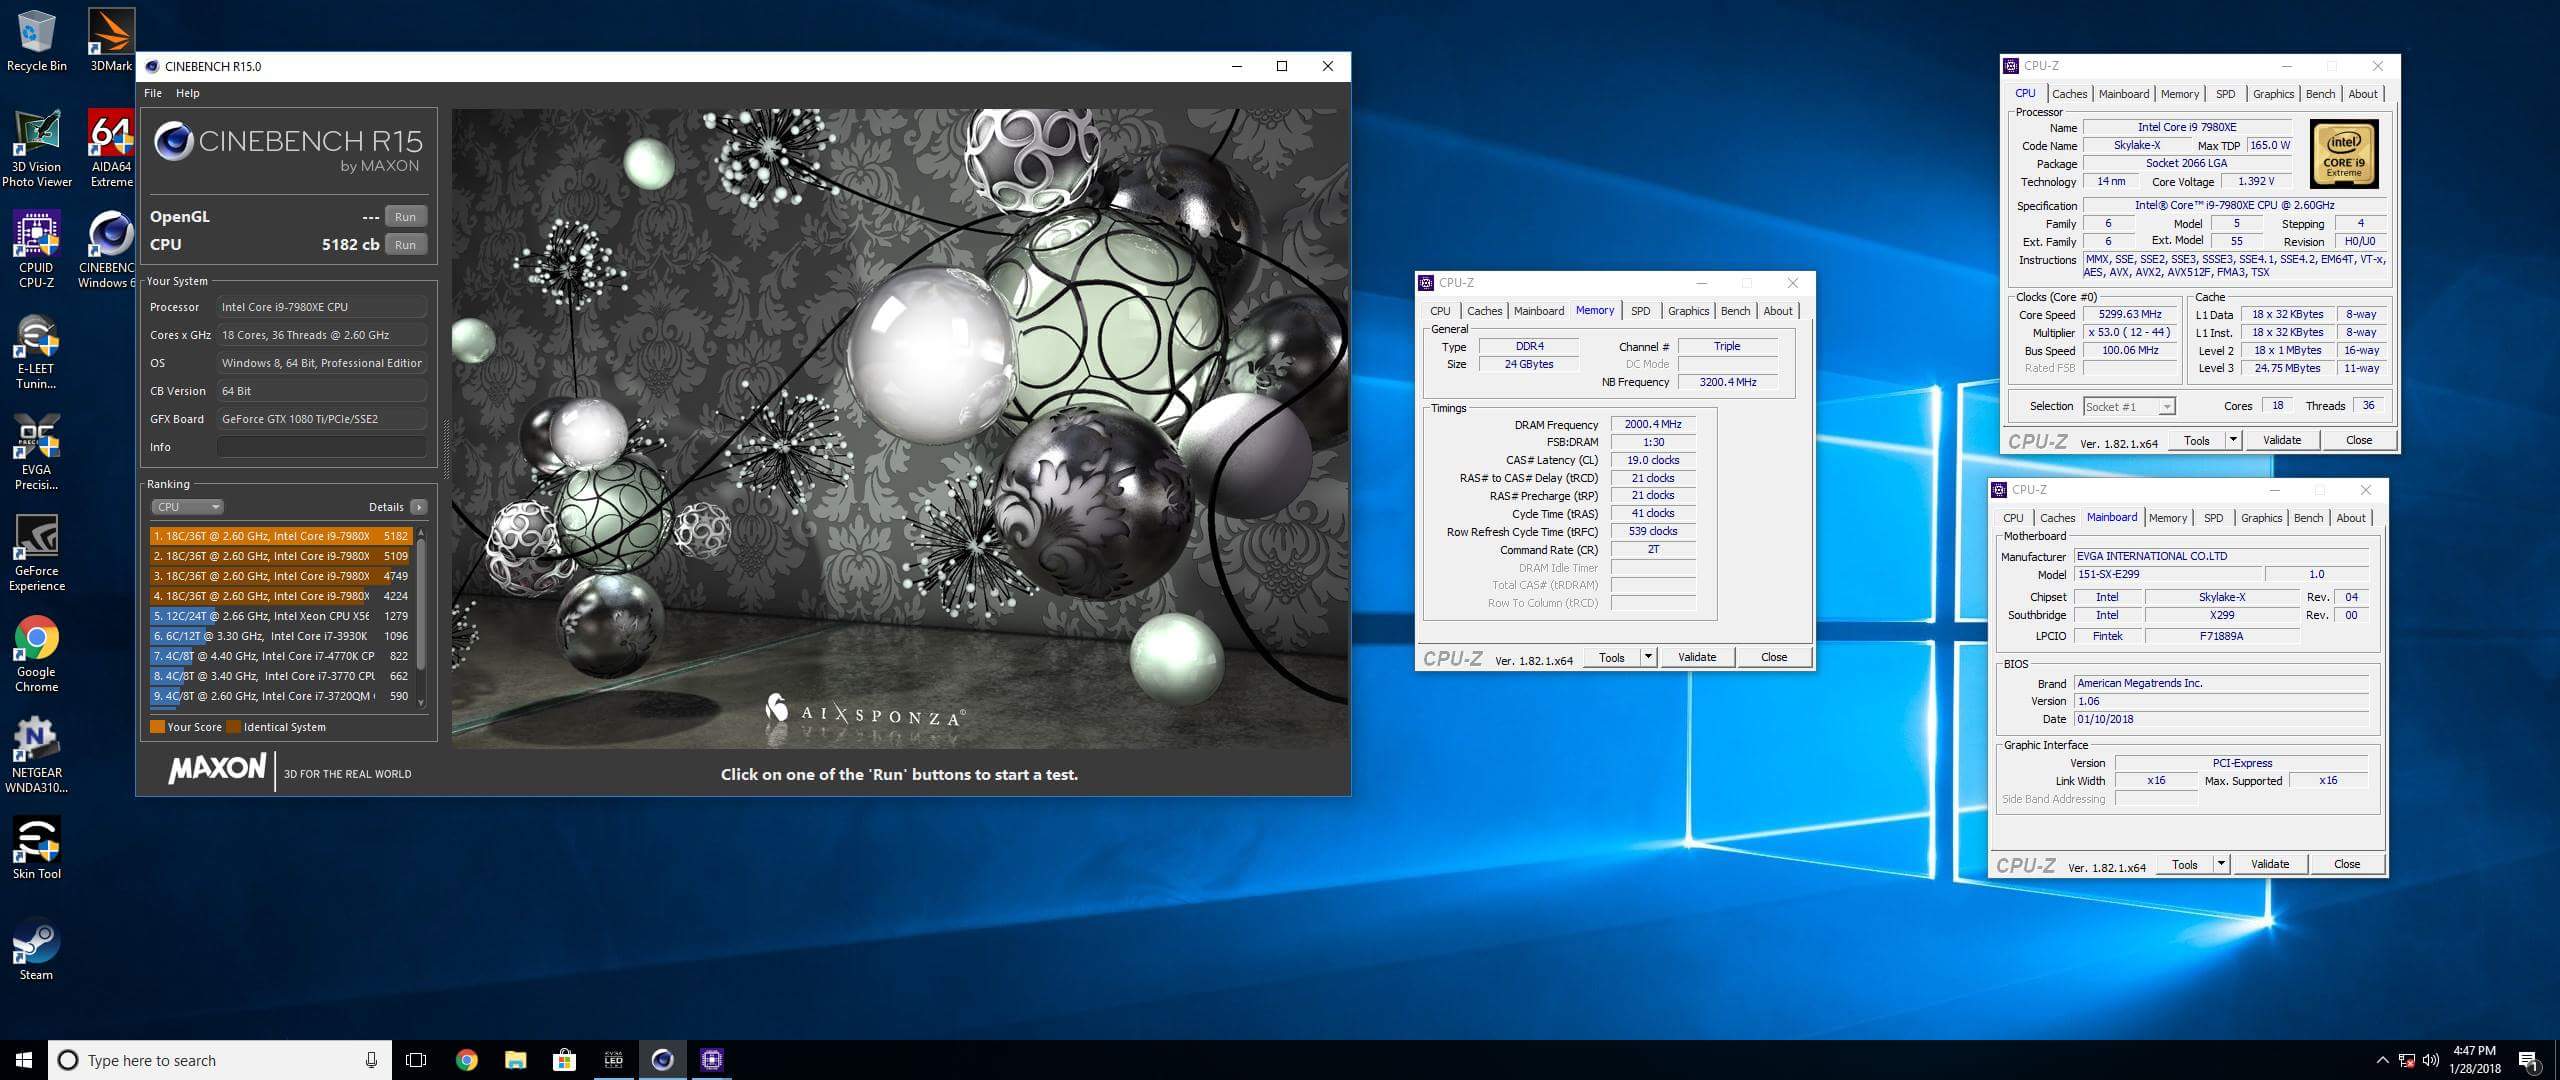Open the Socket #1 selection dropdown
2560x1080 pixels.
click(2129, 407)
